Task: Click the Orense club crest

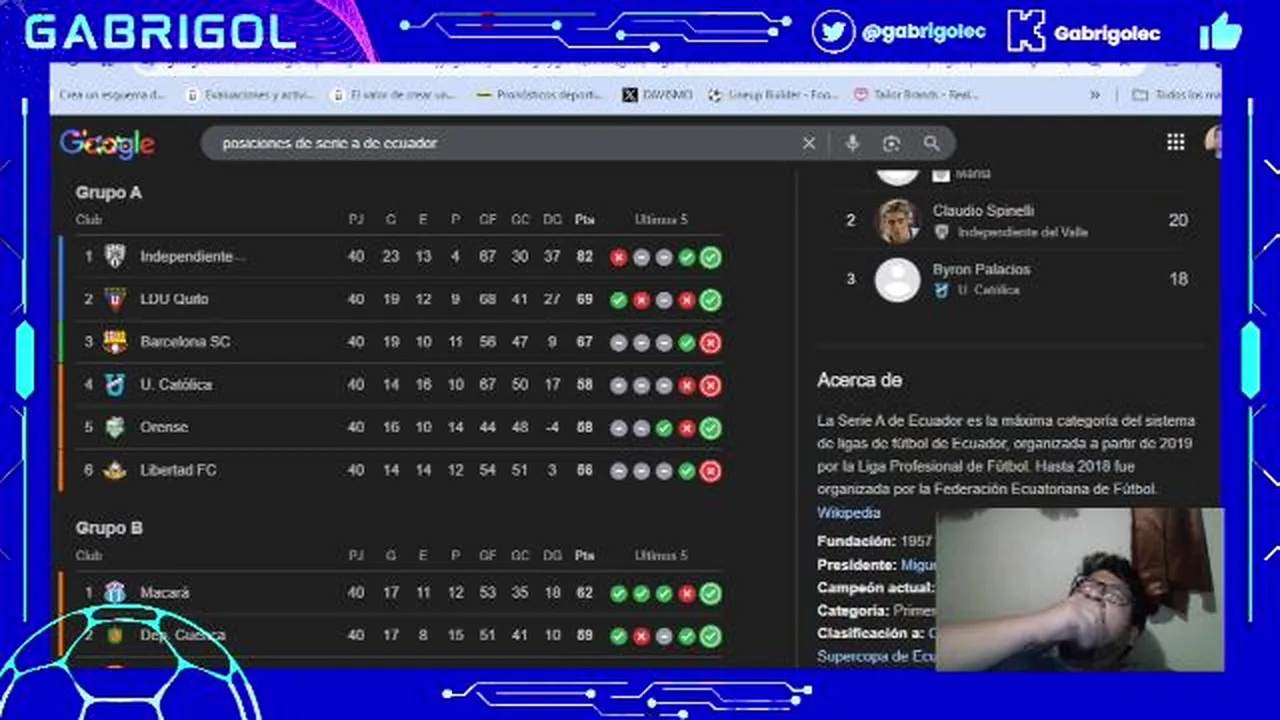Action: [115, 427]
